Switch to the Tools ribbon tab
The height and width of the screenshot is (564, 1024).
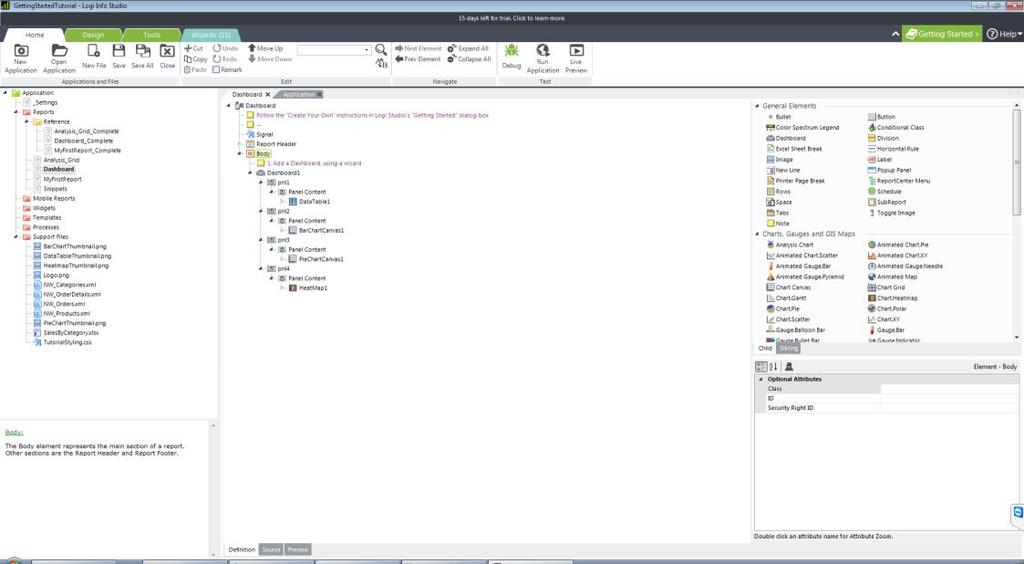tap(152, 35)
